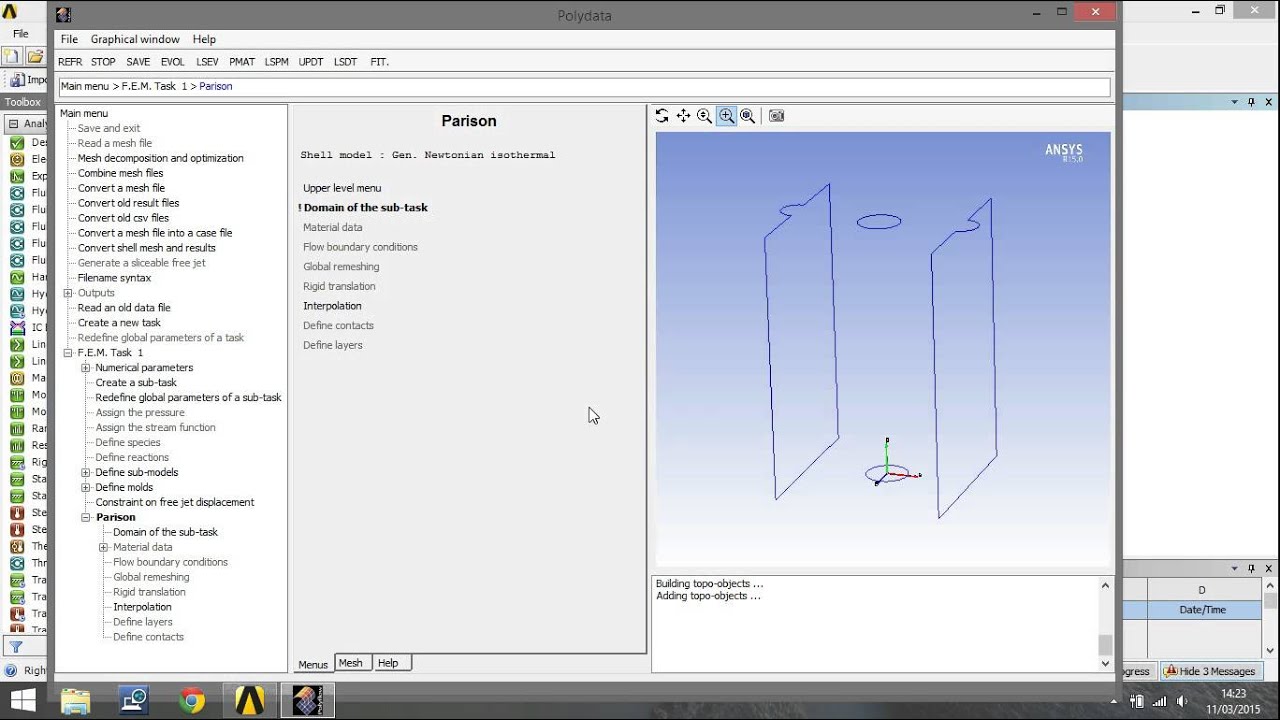Viewport: 1280px width, 720px height.
Task: Click the Workbench new project icon
Action: pyautogui.click(x=11, y=56)
